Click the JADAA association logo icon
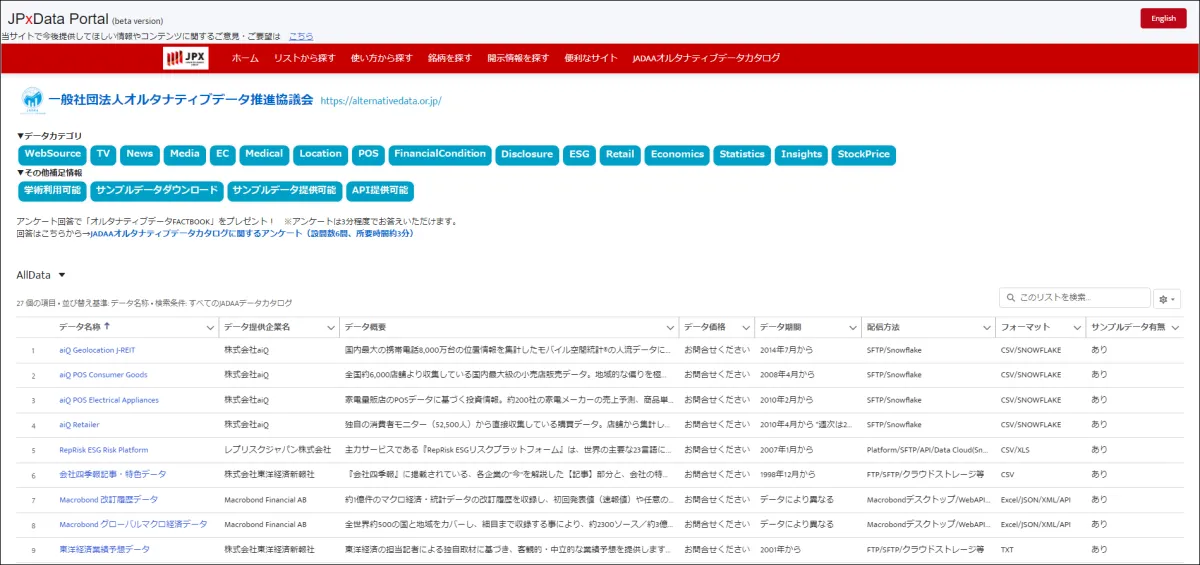The height and width of the screenshot is (565, 1200). pyautogui.click(x=32, y=99)
